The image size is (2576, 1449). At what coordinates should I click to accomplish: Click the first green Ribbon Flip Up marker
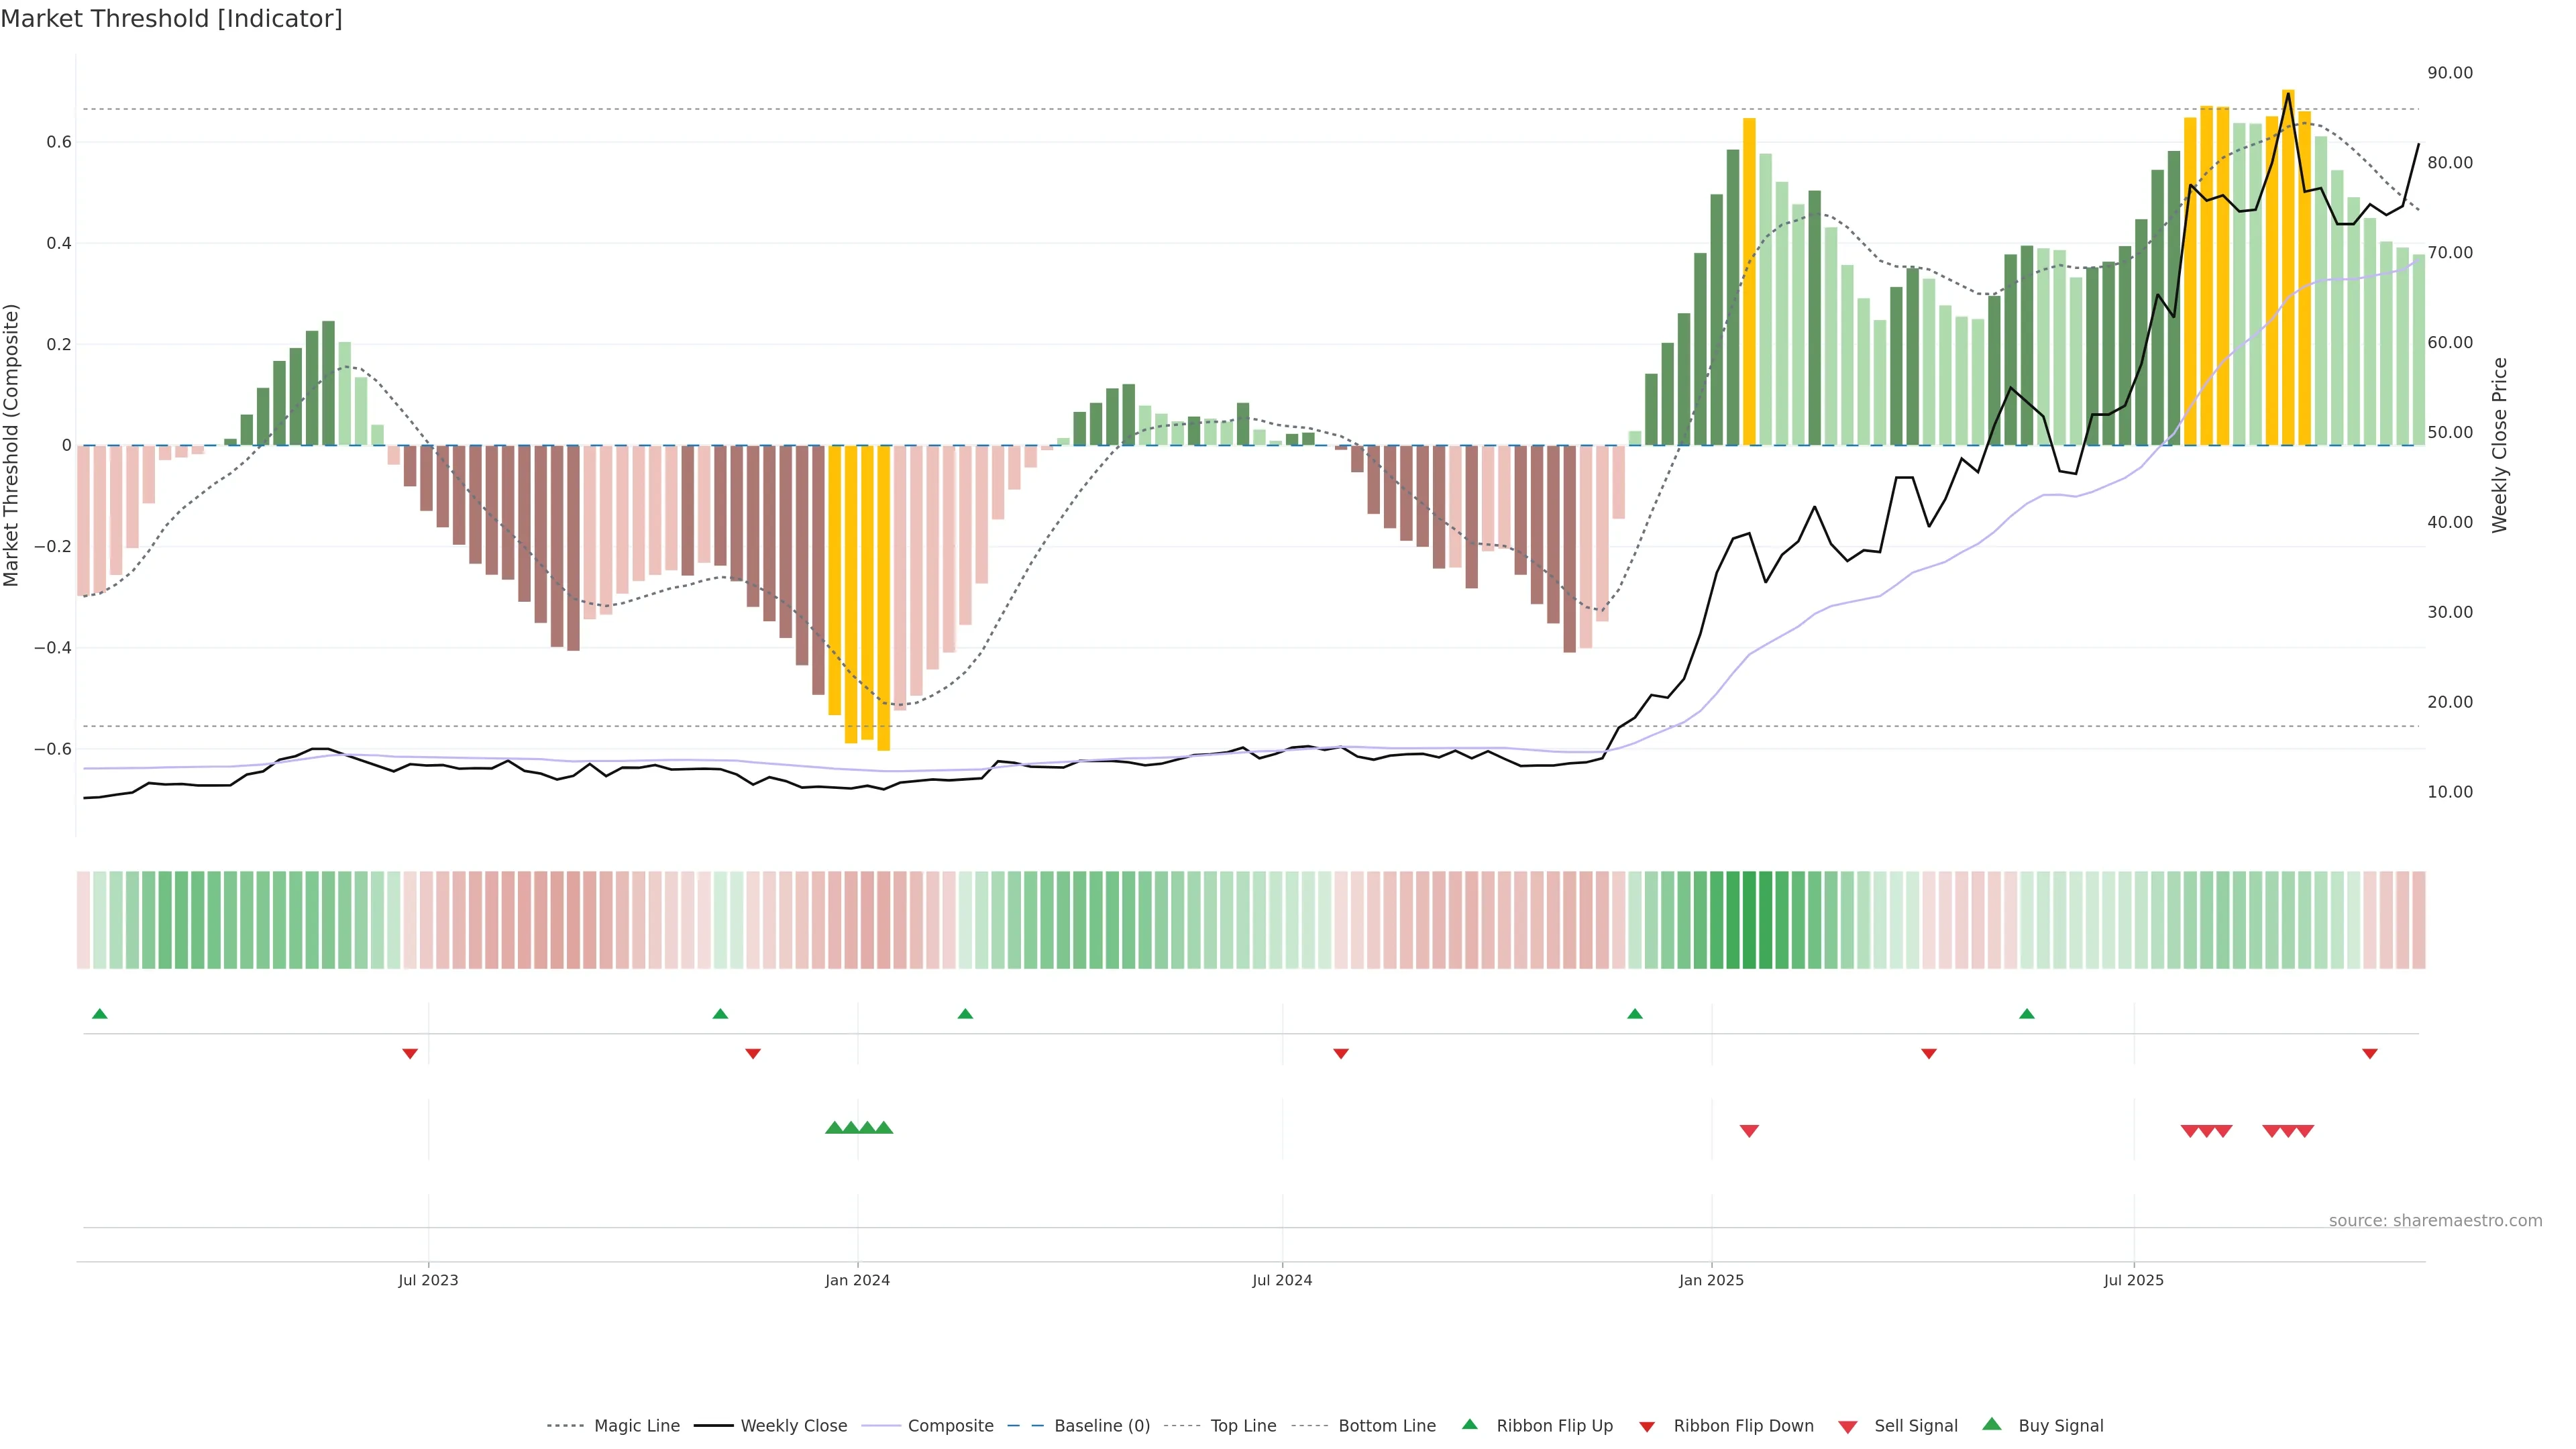pos(99,1014)
